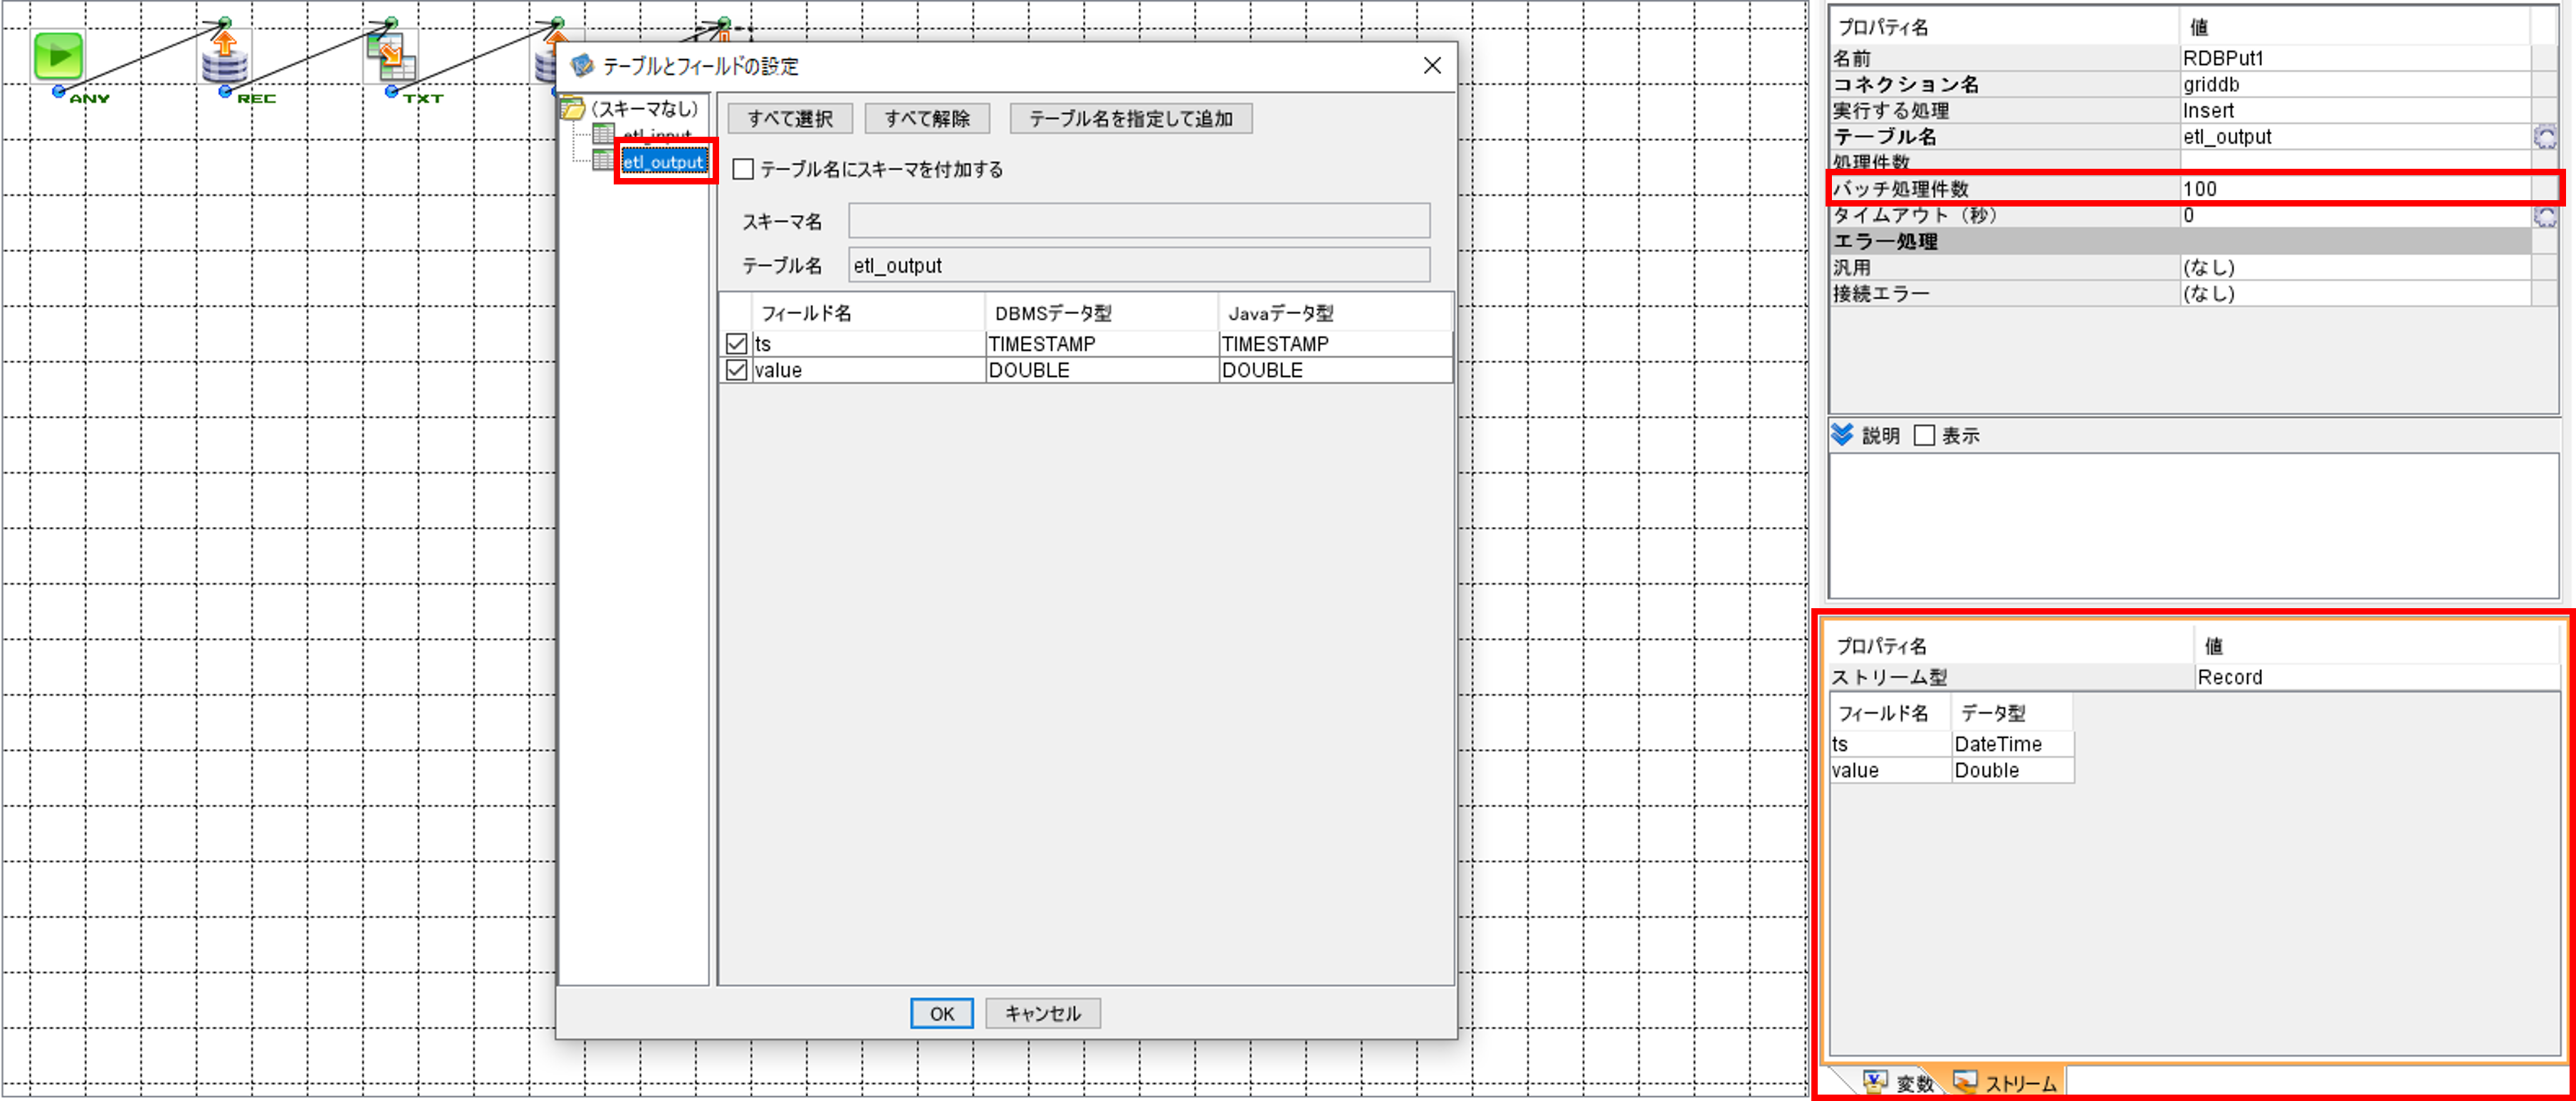This screenshot has height=1101, width=2576.
Task: Enable テーブル名にスキーマを付加する checkbox
Action: (x=743, y=169)
